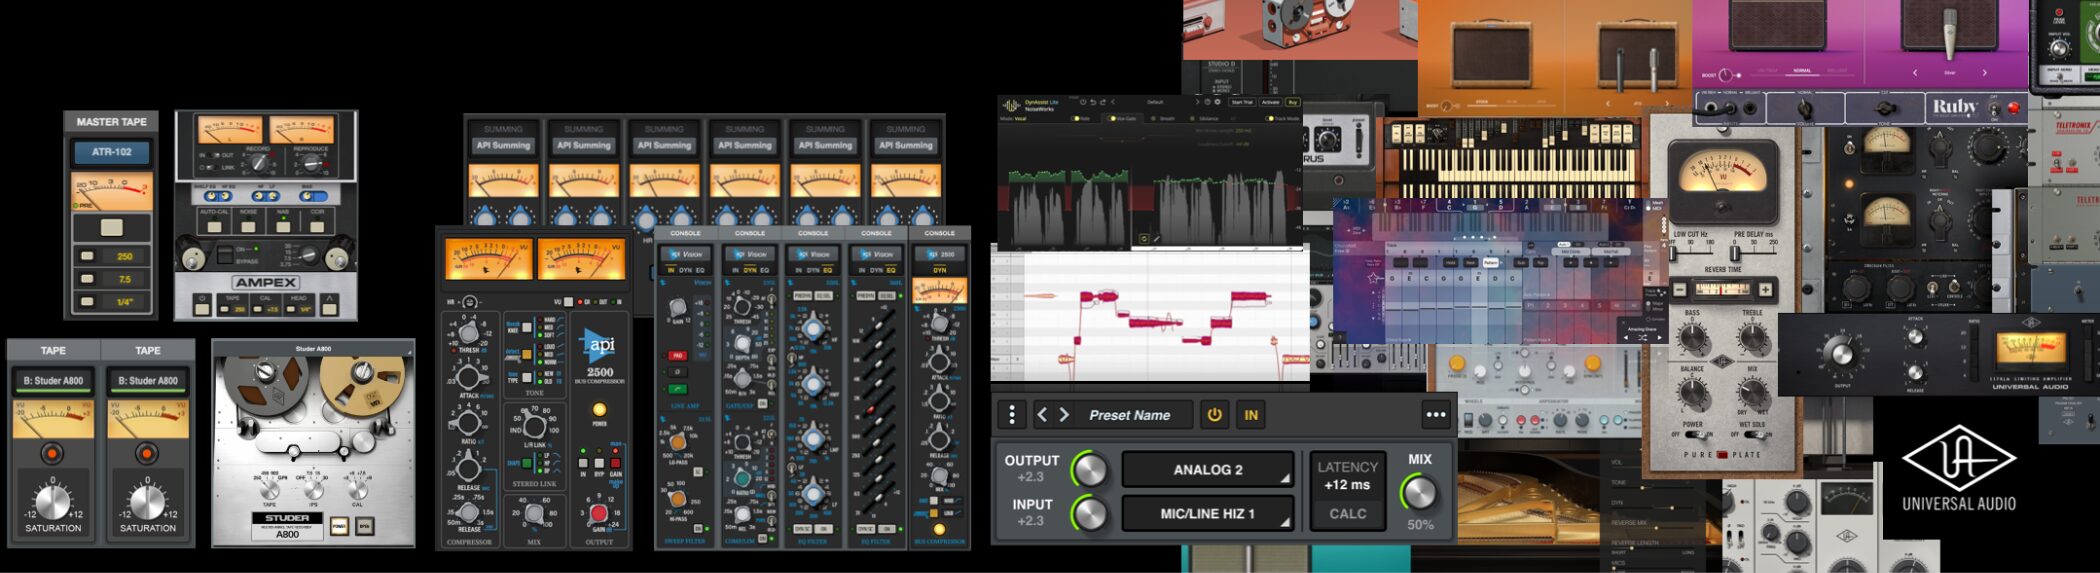Open the vertical three-dot menu left of Preset Name
Screen dimensions: 2100x573
click(x=1012, y=415)
